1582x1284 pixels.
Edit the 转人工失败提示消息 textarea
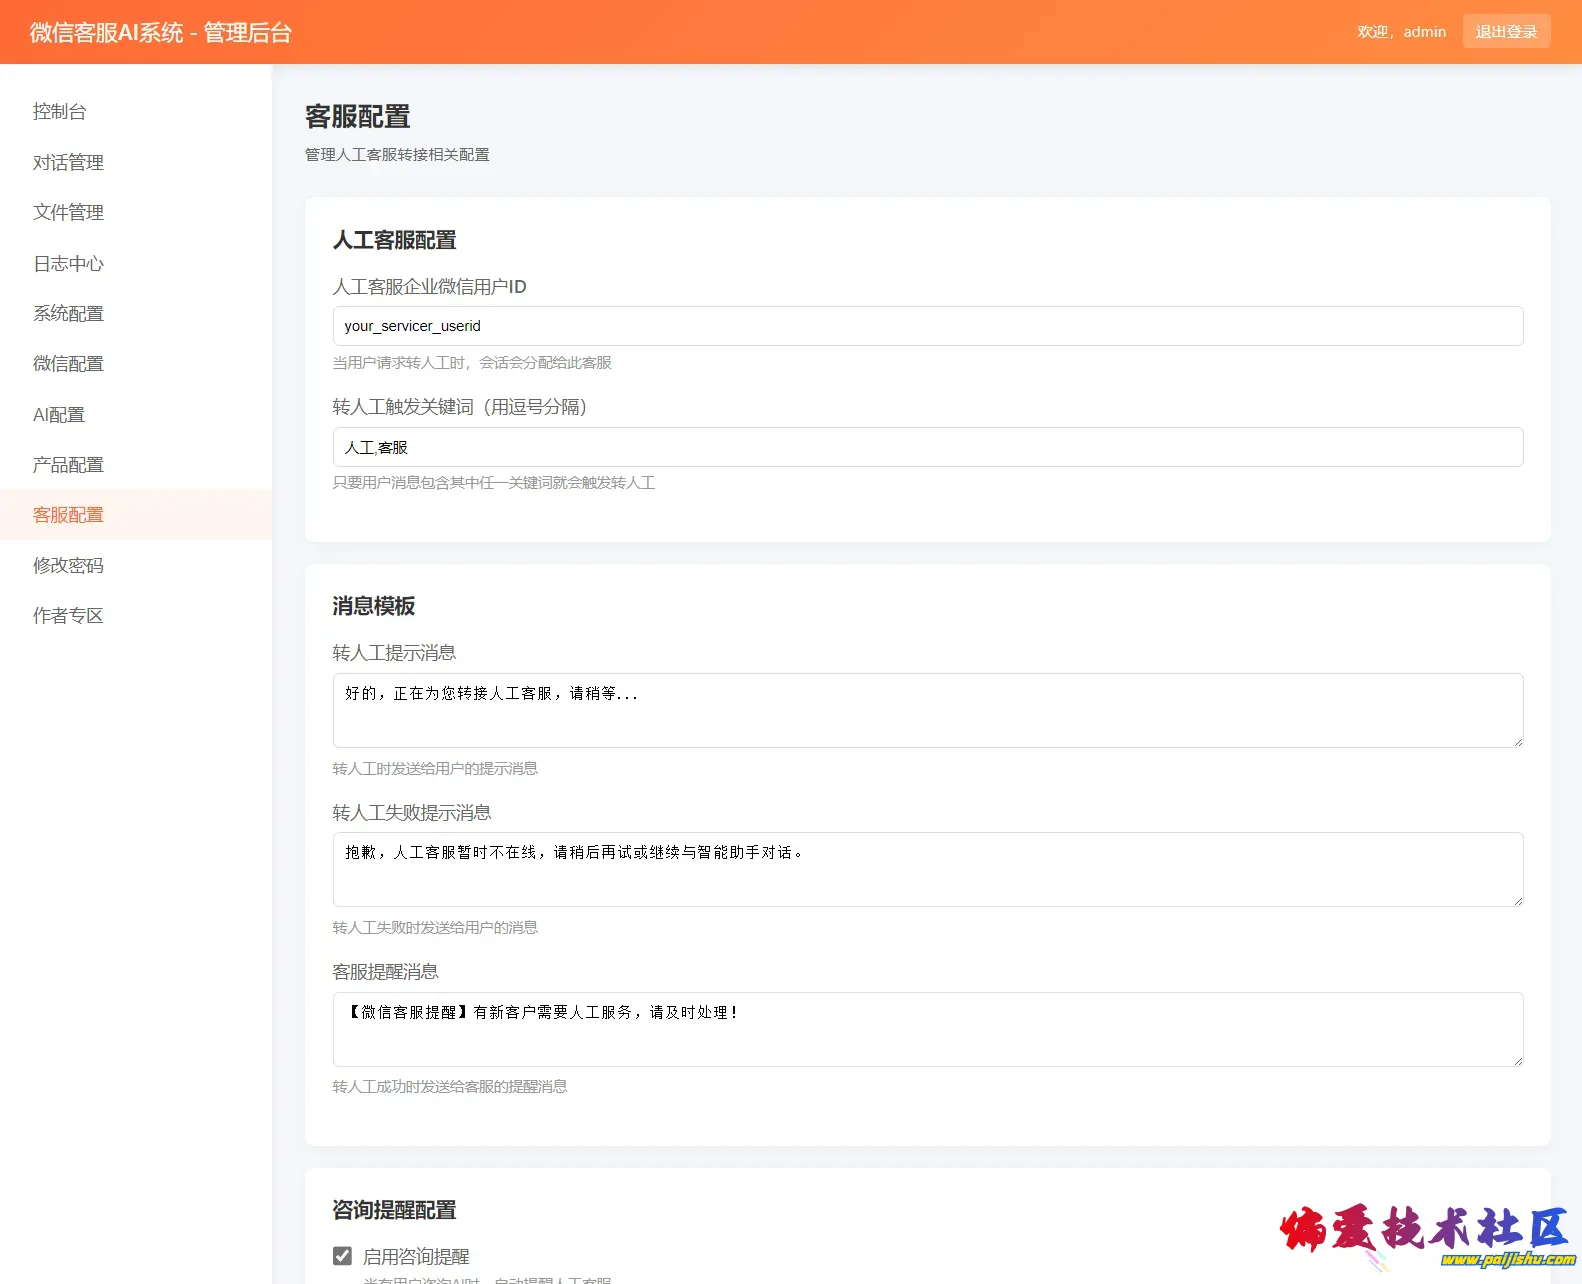[x=927, y=869]
